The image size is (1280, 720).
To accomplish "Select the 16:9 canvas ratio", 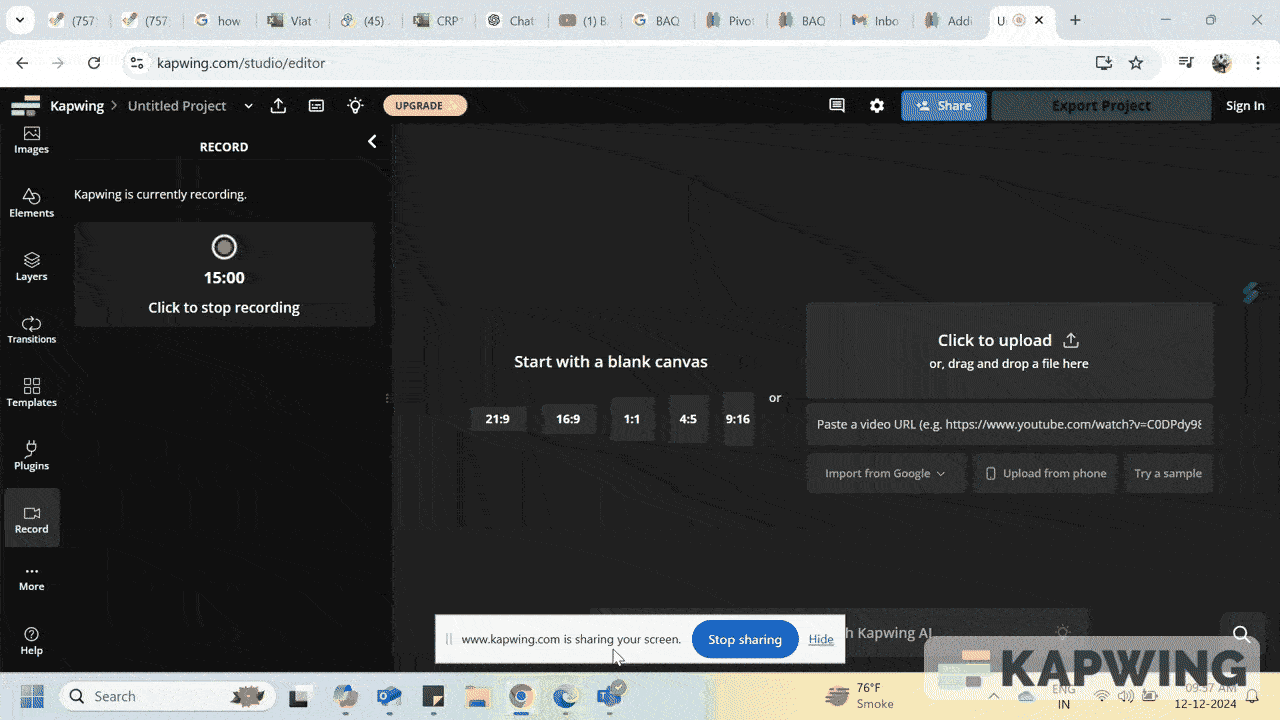I will 568,419.
